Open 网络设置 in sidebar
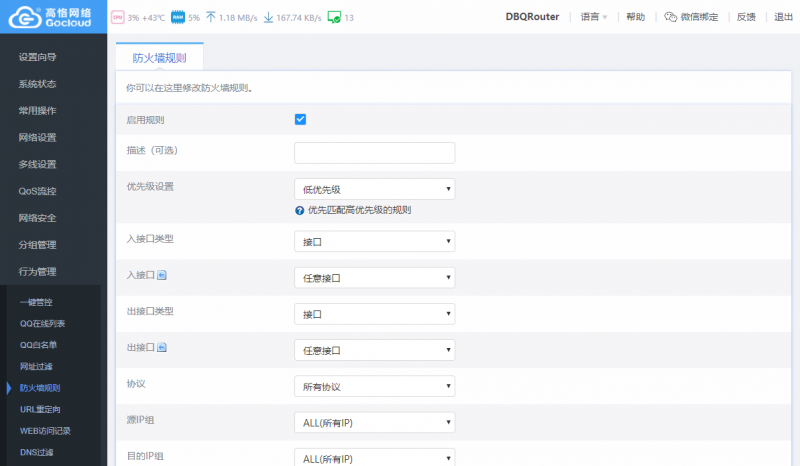Screen dimensions: 800x466 point(37,137)
